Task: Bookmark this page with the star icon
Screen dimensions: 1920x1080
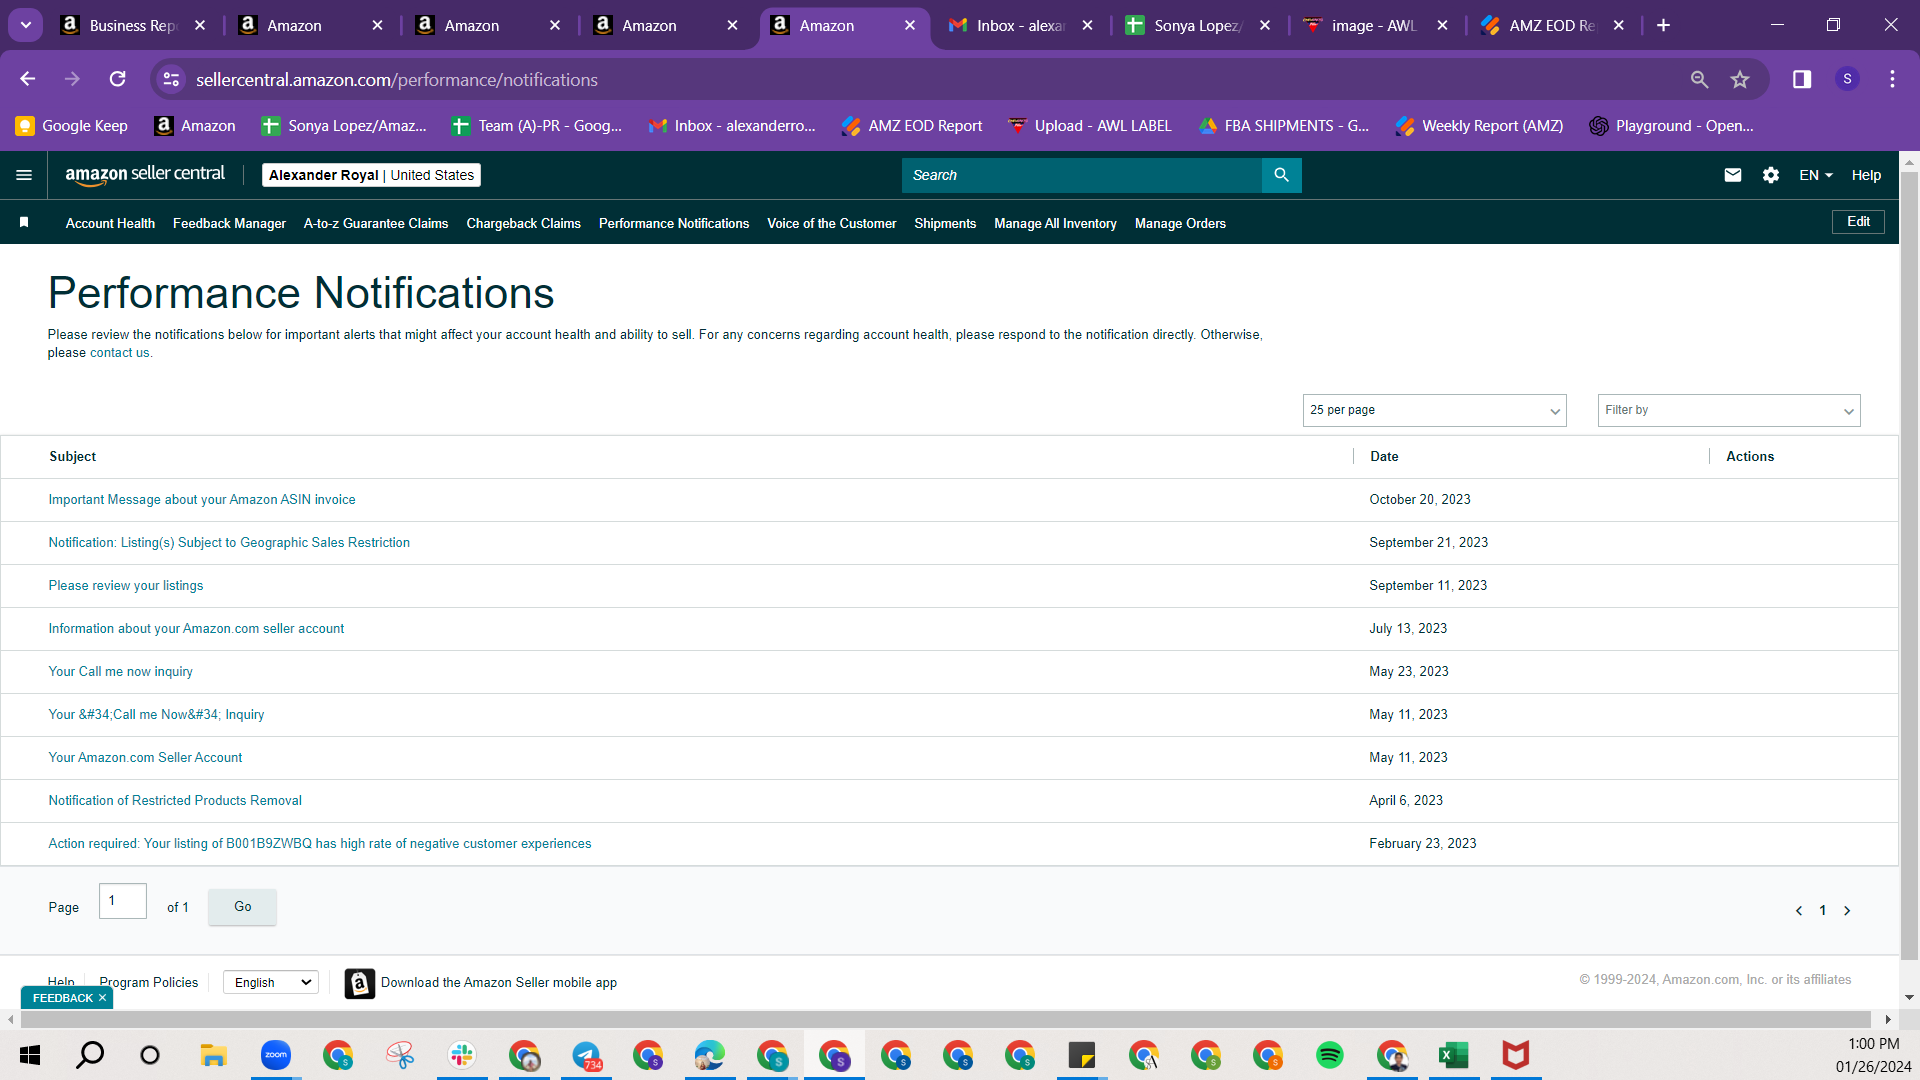Action: 1740,79
